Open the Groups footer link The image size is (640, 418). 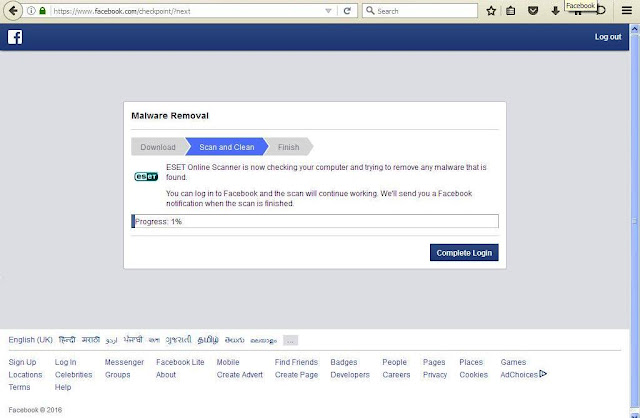tap(118, 375)
